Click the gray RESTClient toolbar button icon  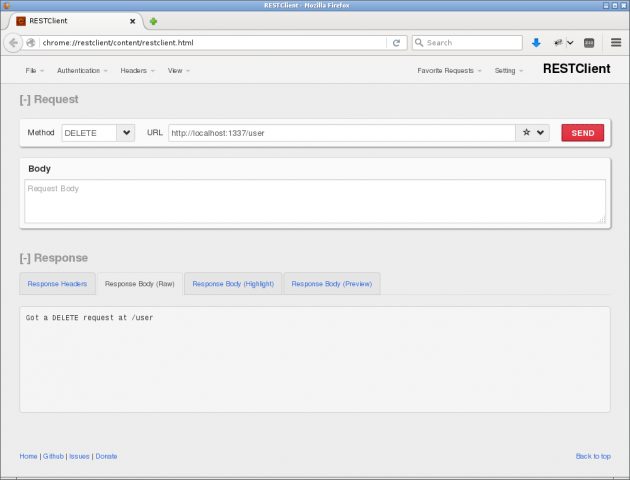[589, 43]
